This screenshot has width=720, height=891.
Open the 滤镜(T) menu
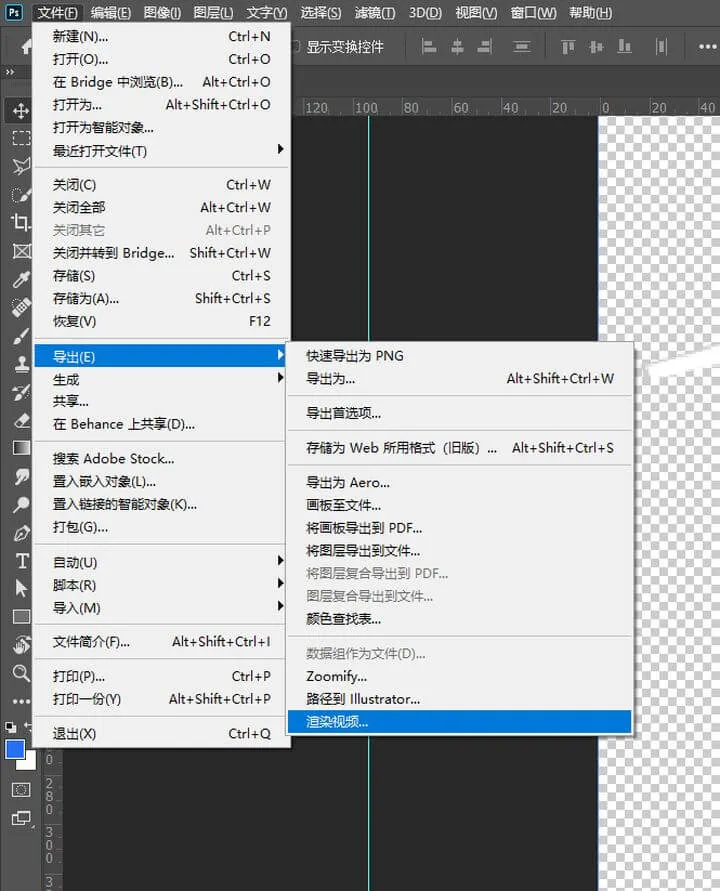(x=375, y=13)
